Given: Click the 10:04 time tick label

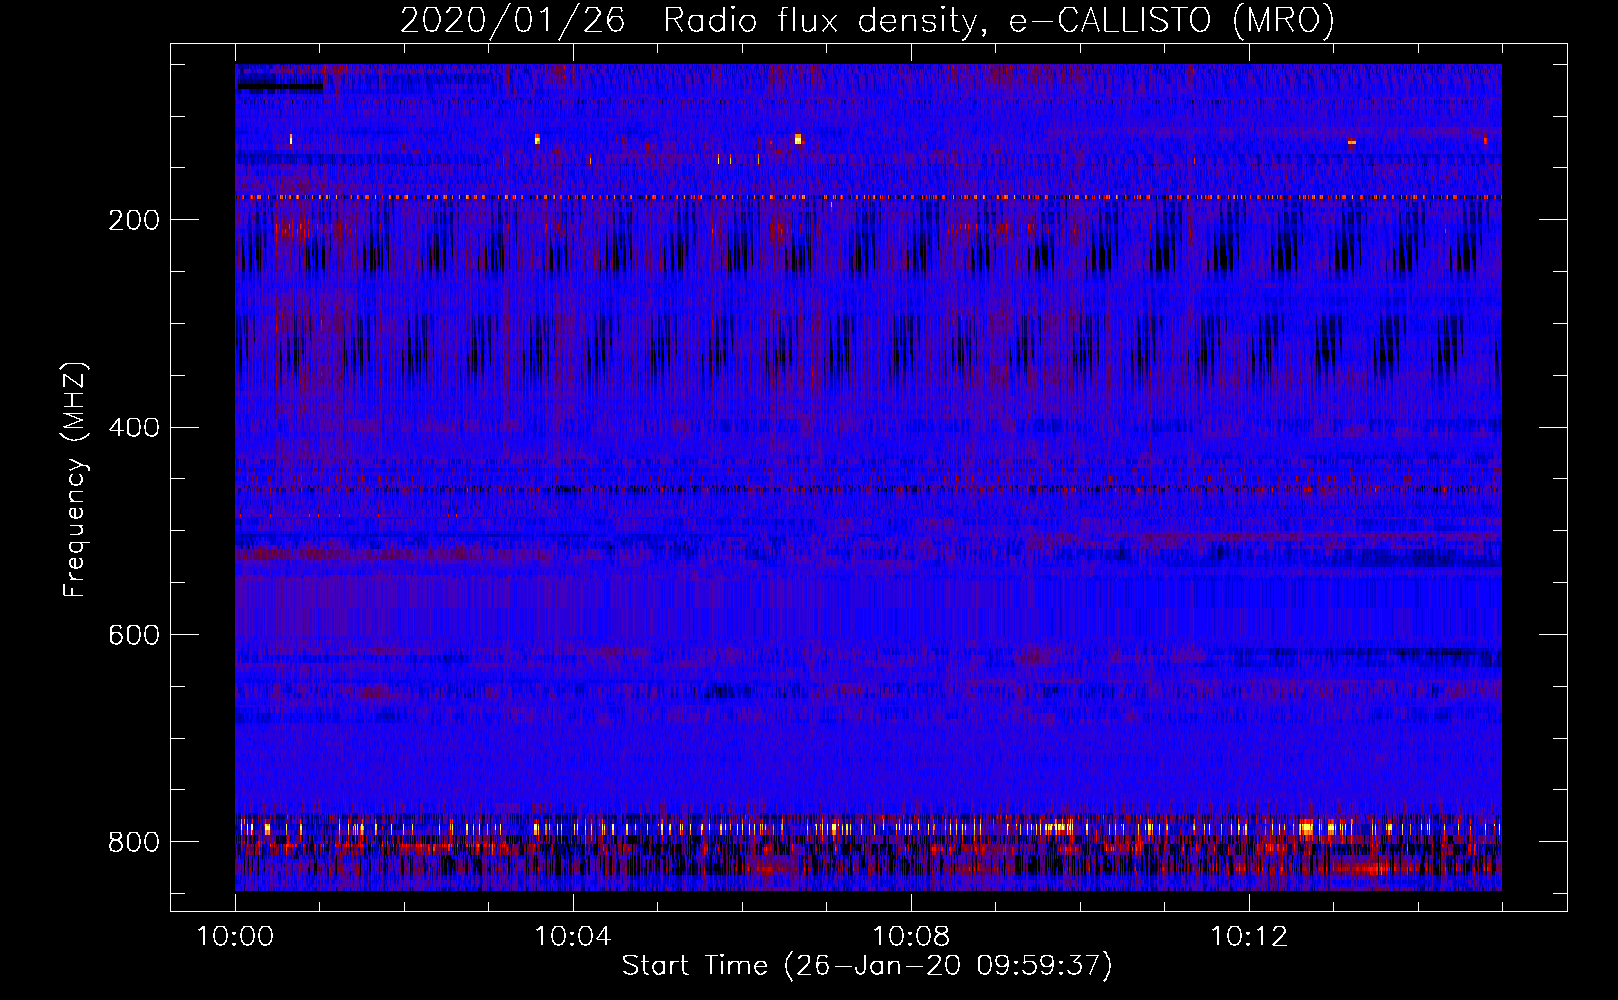Looking at the screenshot, I should tap(573, 936).
